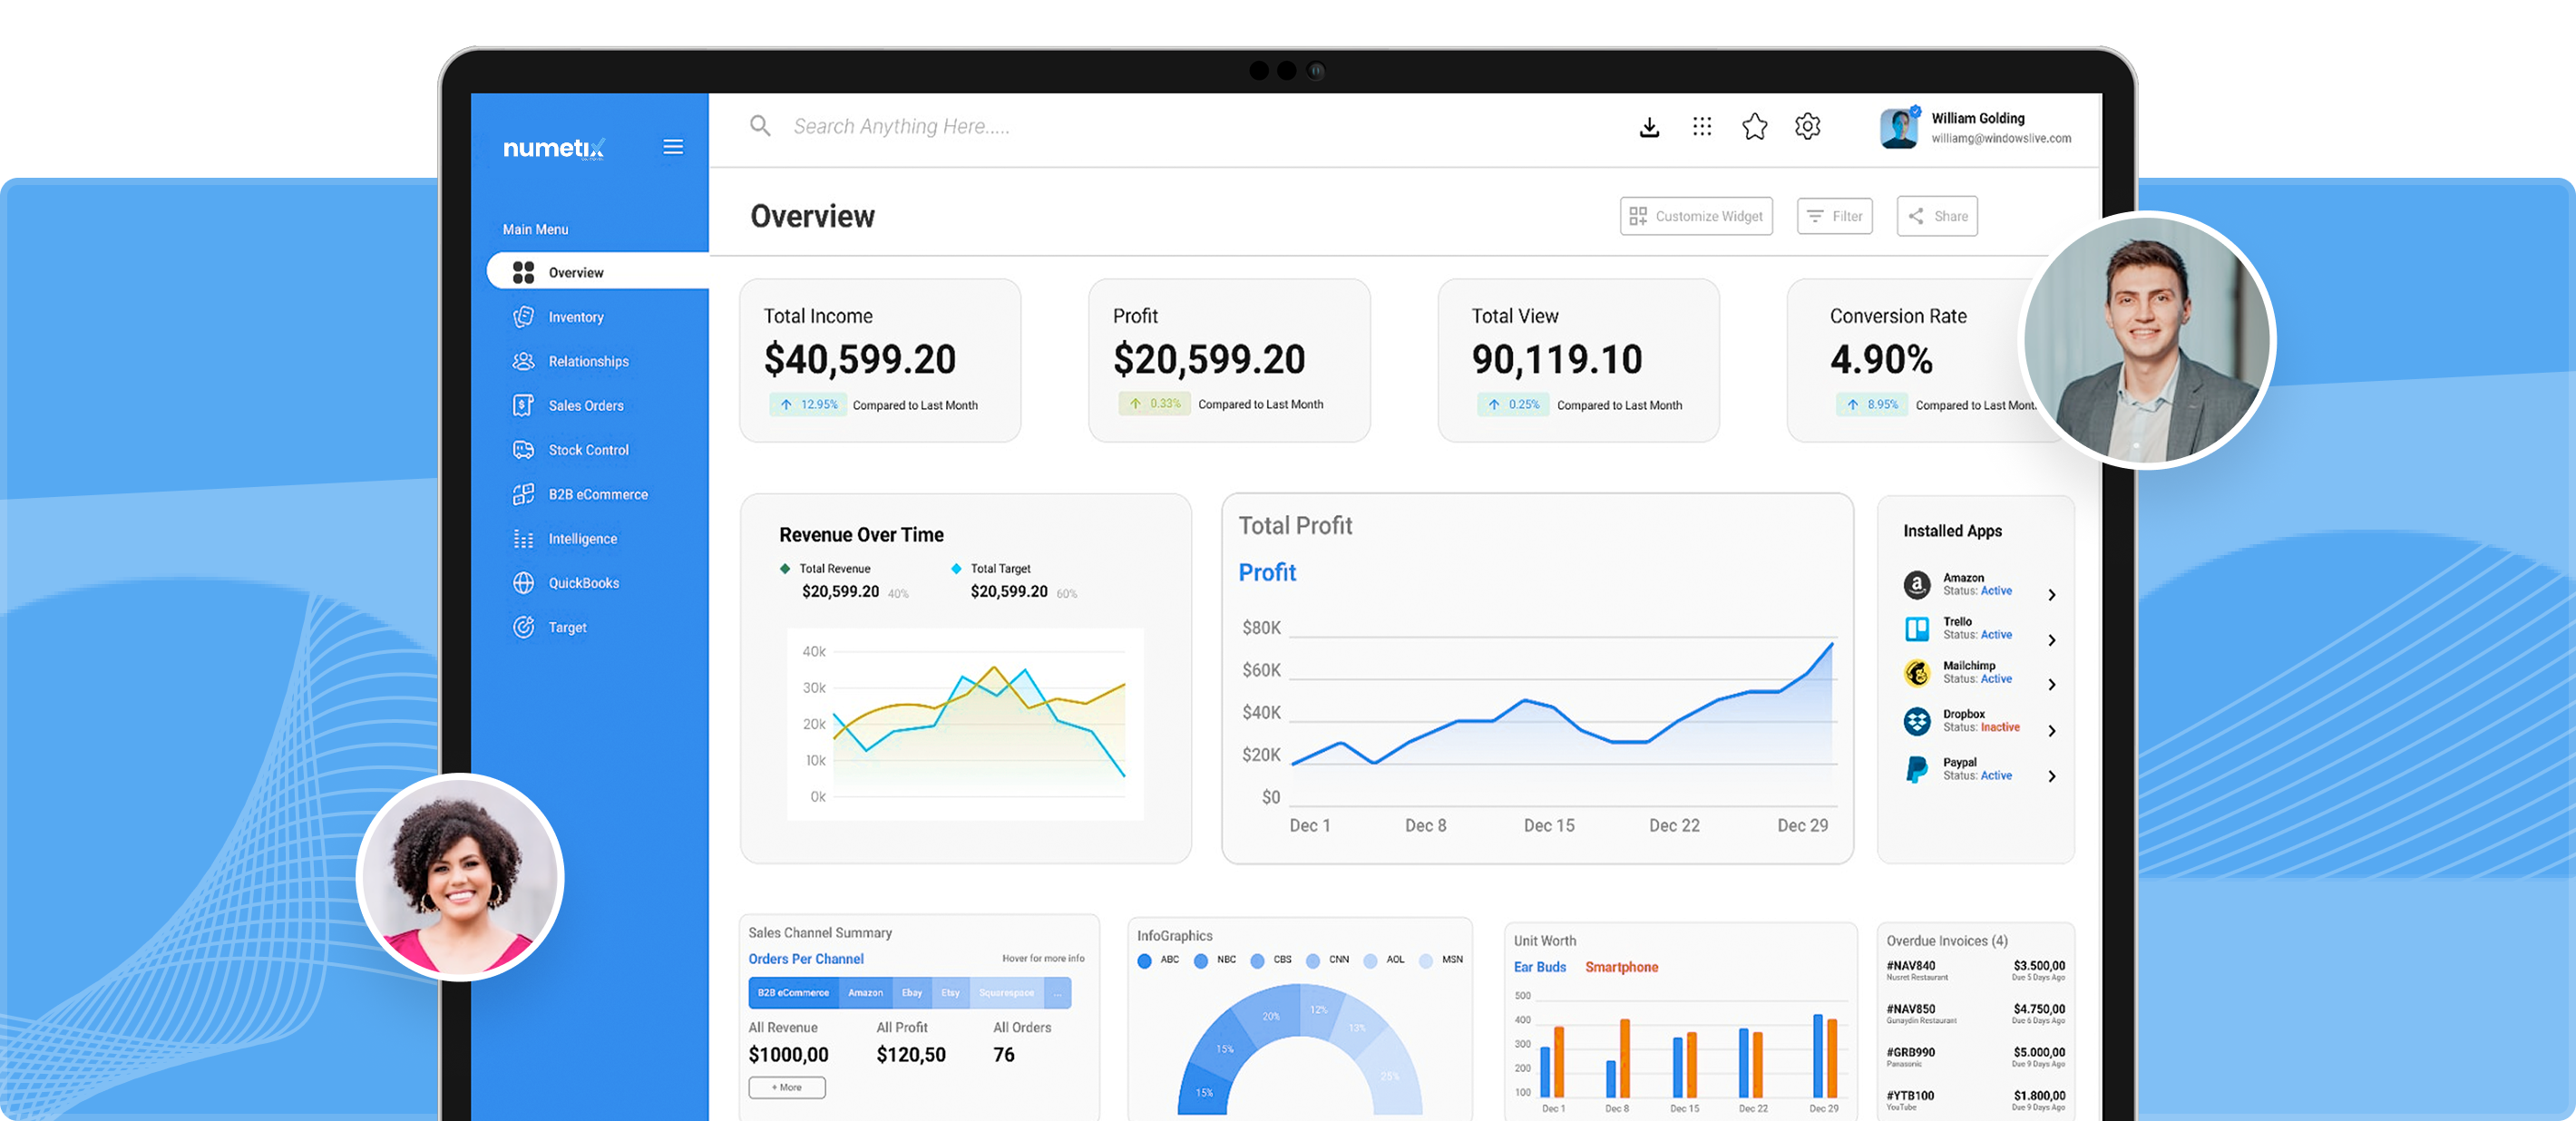Click the search magnifier icon

pyautogui.click(x=760, y=126)
